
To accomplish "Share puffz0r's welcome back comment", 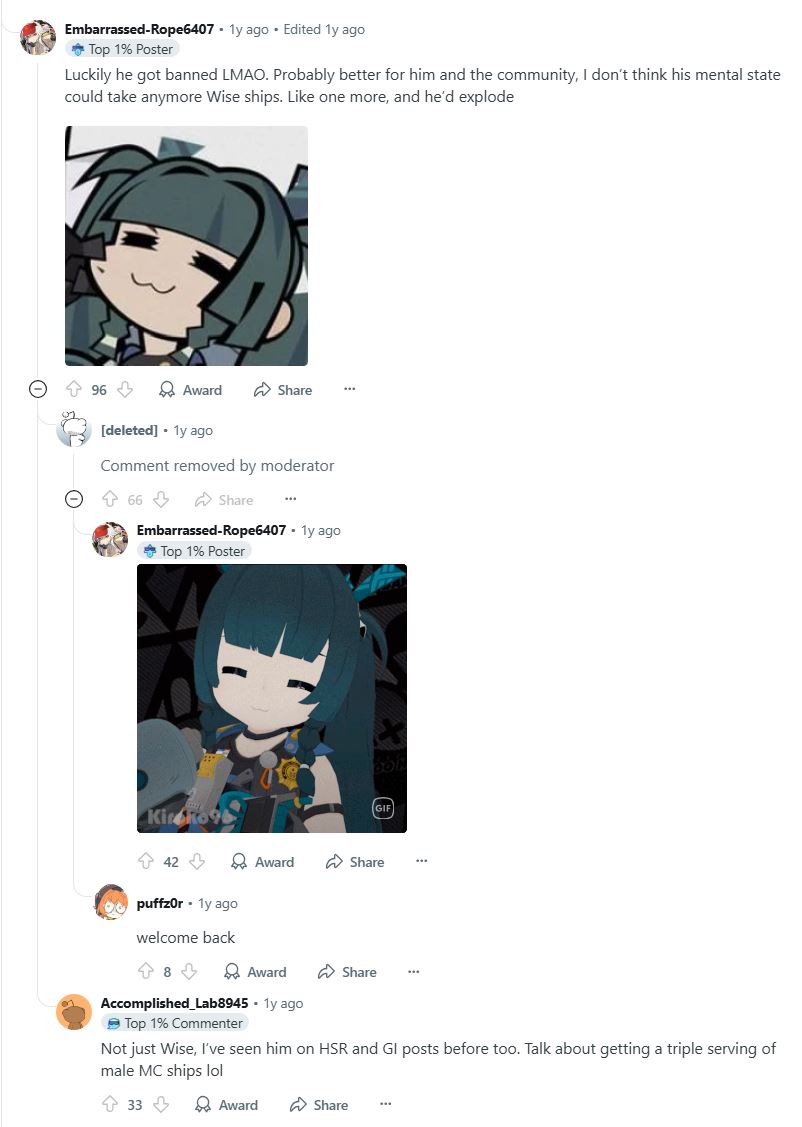I will click(347, 972).
